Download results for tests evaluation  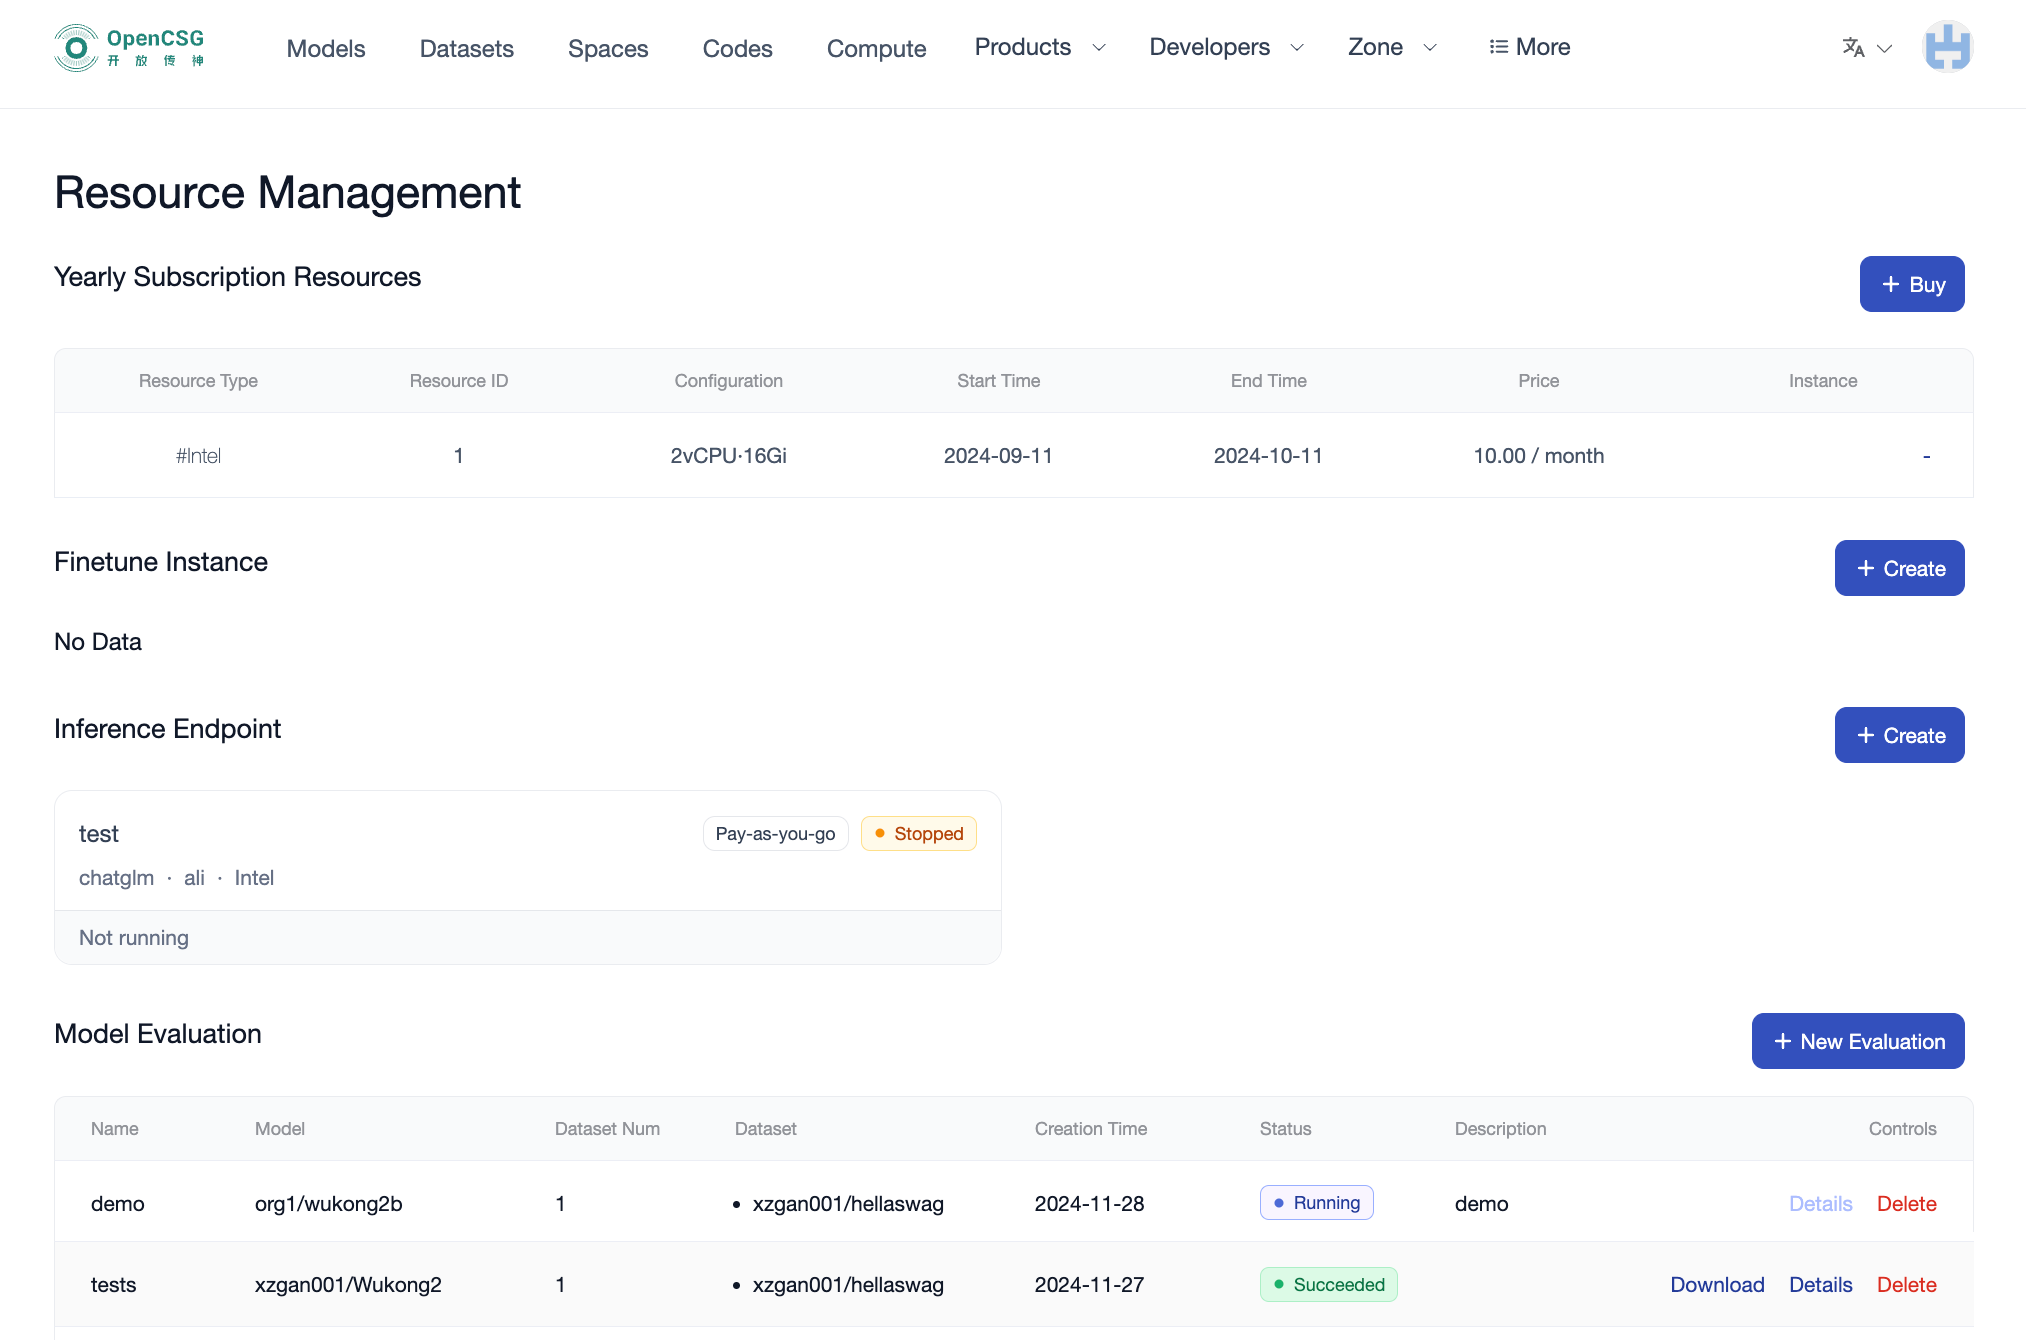click(x=1716, y=1285)
